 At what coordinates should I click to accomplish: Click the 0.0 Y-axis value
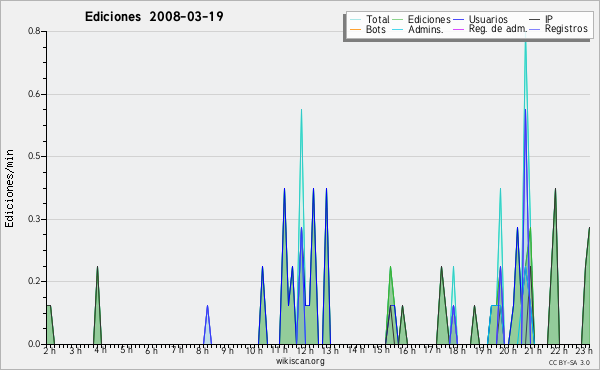point(34,344)
